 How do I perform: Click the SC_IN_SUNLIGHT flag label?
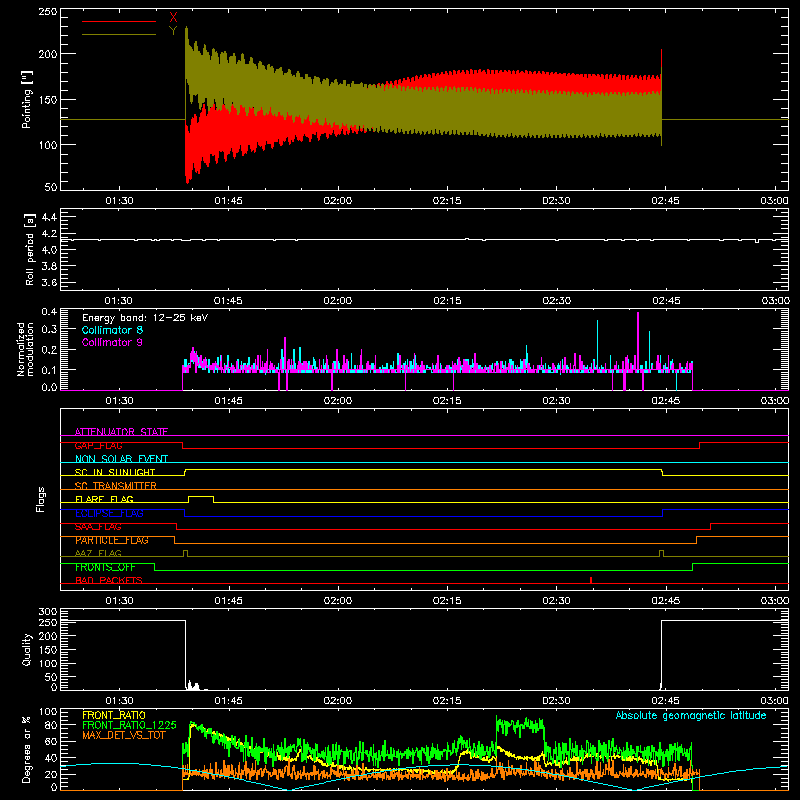tap(115, 472)
